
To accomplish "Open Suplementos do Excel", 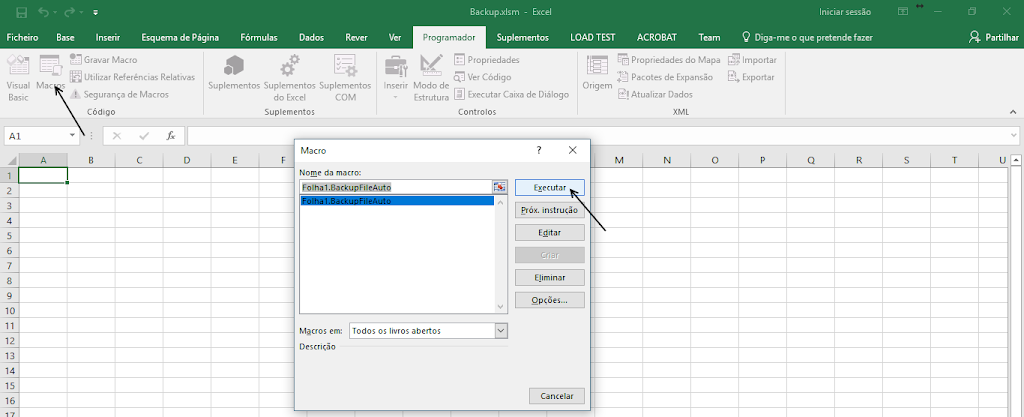I will [x=290, y=78].
